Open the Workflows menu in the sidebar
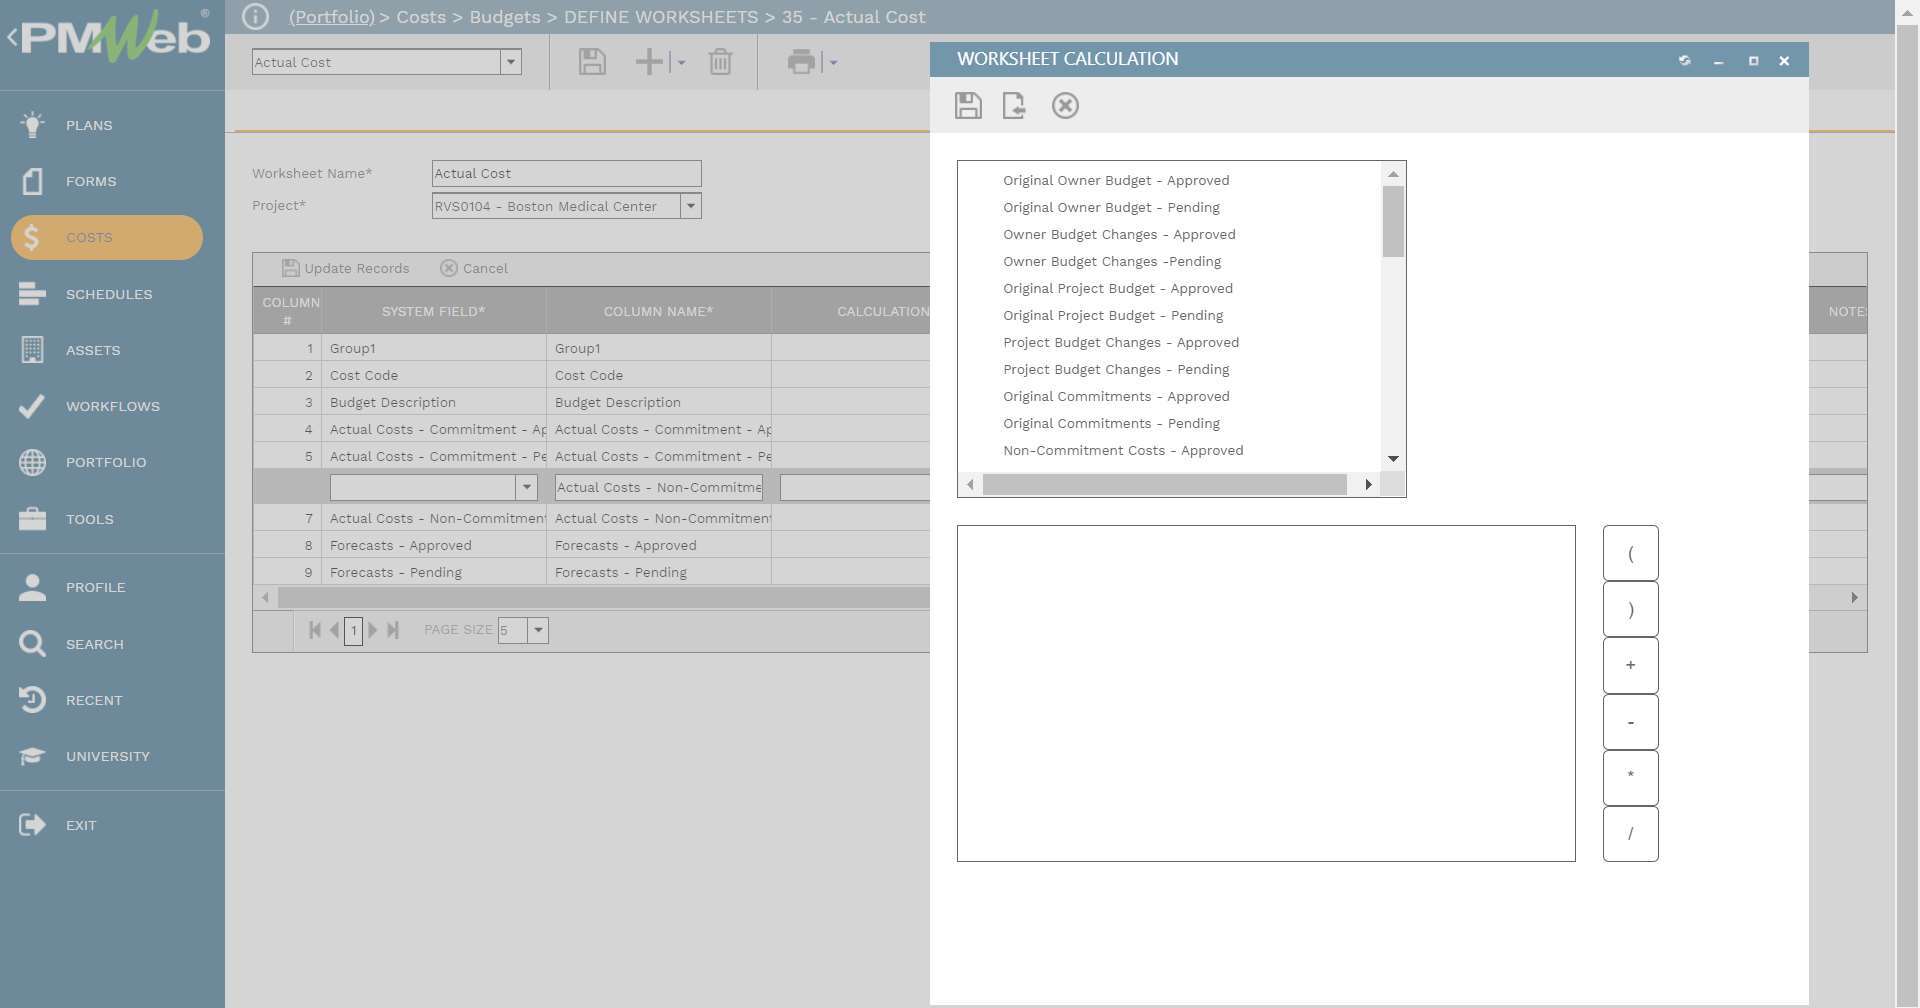 pyautogui.click(x=112, y=406)
